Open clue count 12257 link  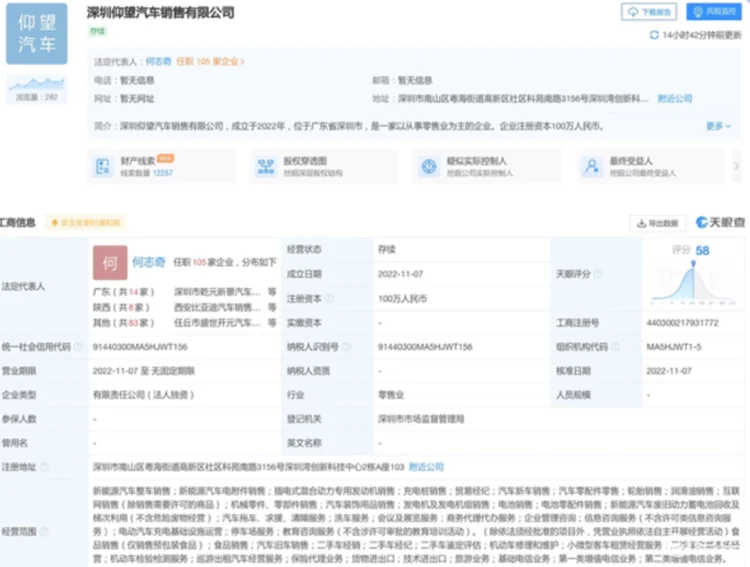tap(163, 173)
